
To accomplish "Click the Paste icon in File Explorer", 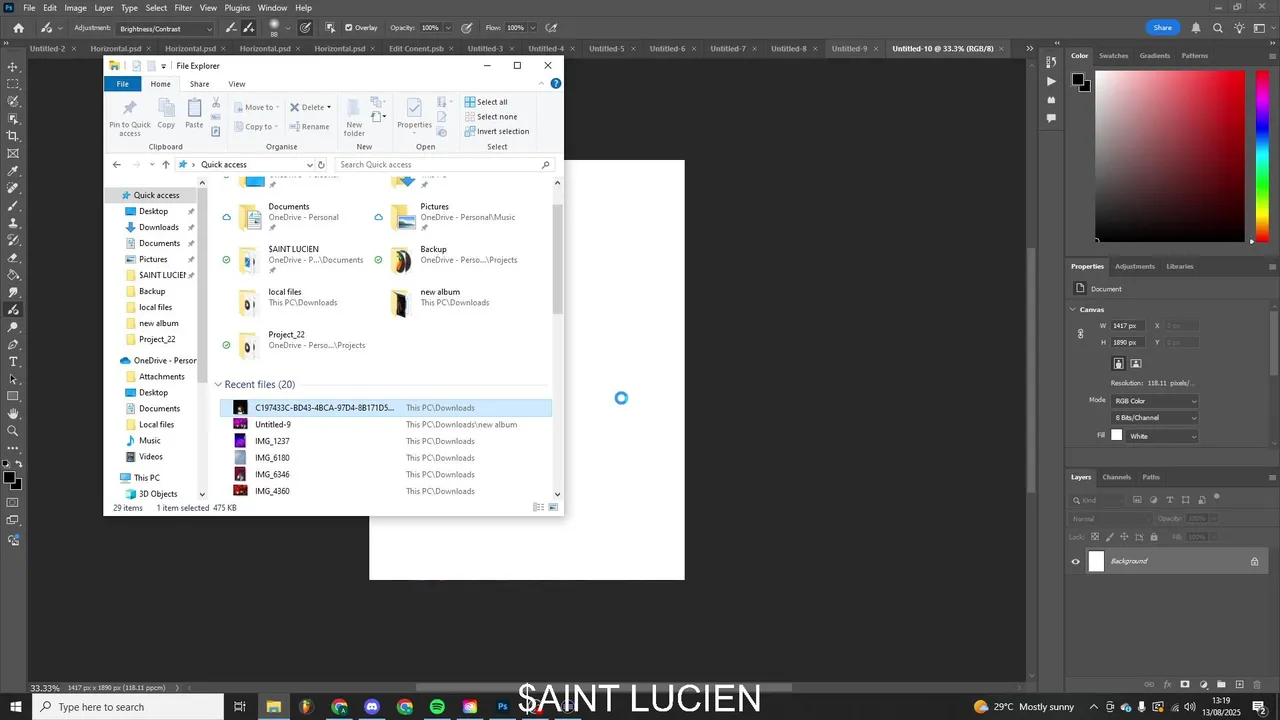I will click(x=194, y=113).
